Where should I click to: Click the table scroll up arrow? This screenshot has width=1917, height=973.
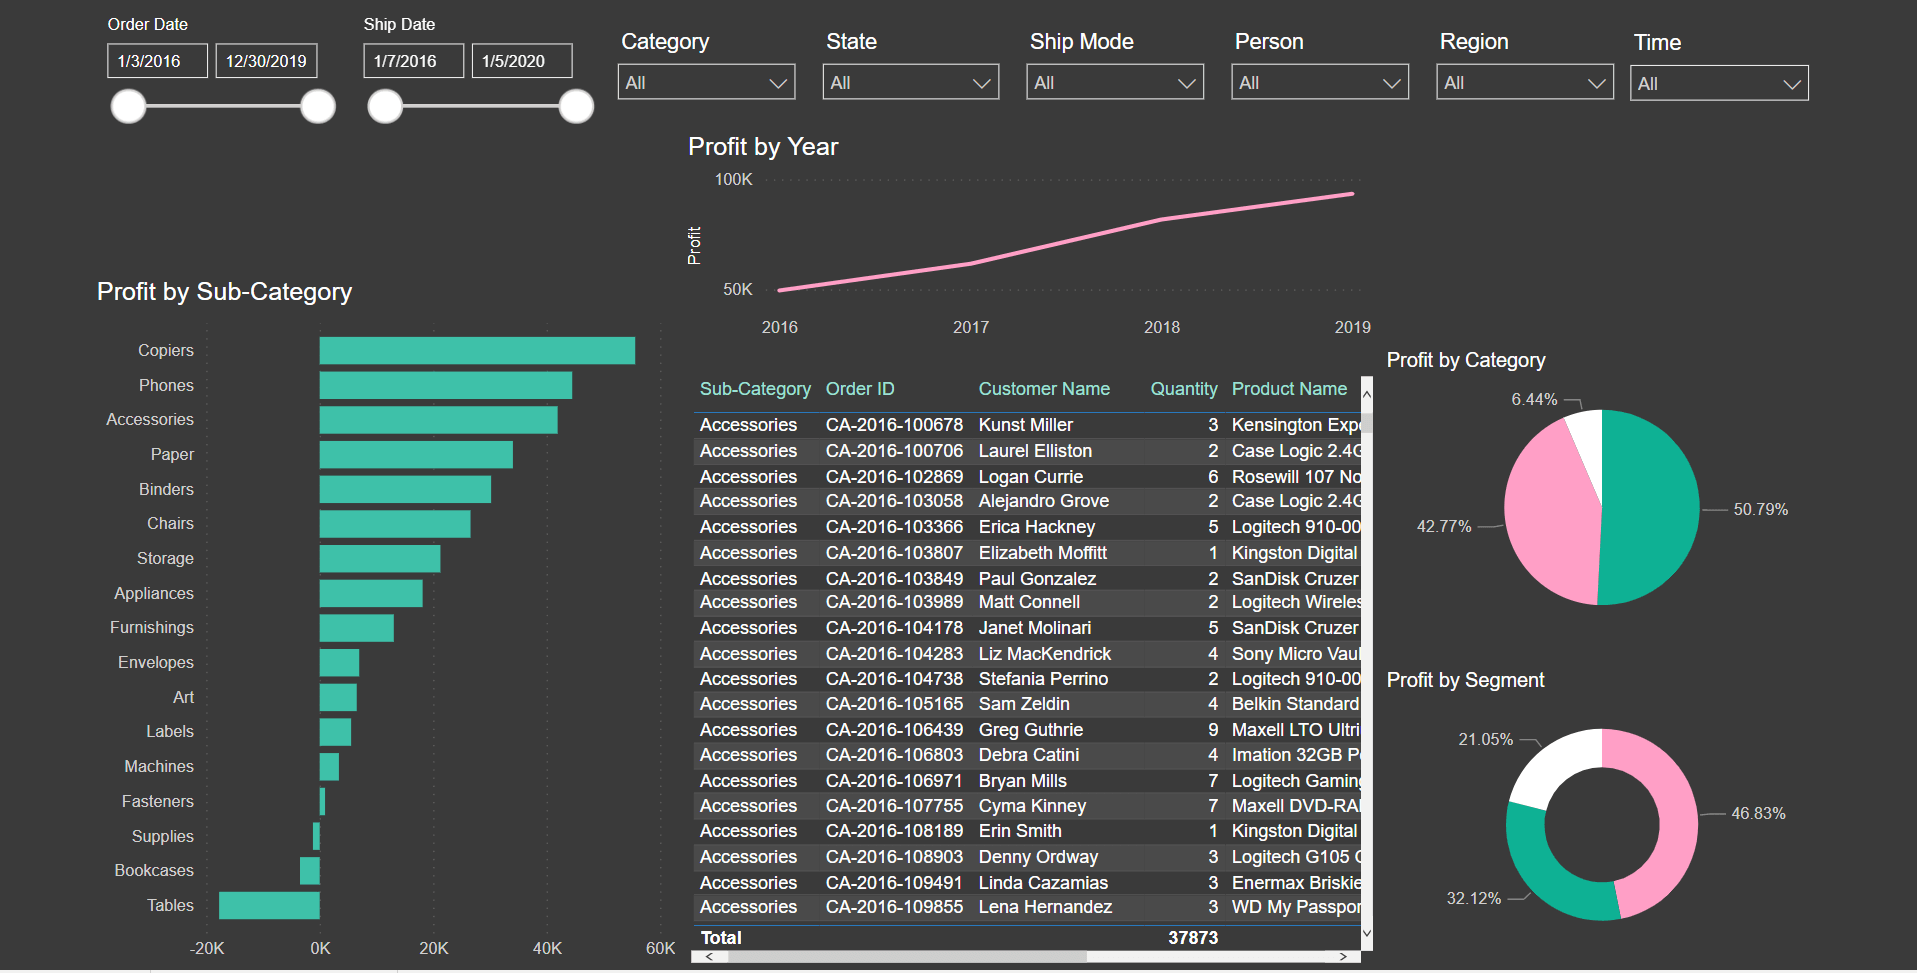(1367, 394)
